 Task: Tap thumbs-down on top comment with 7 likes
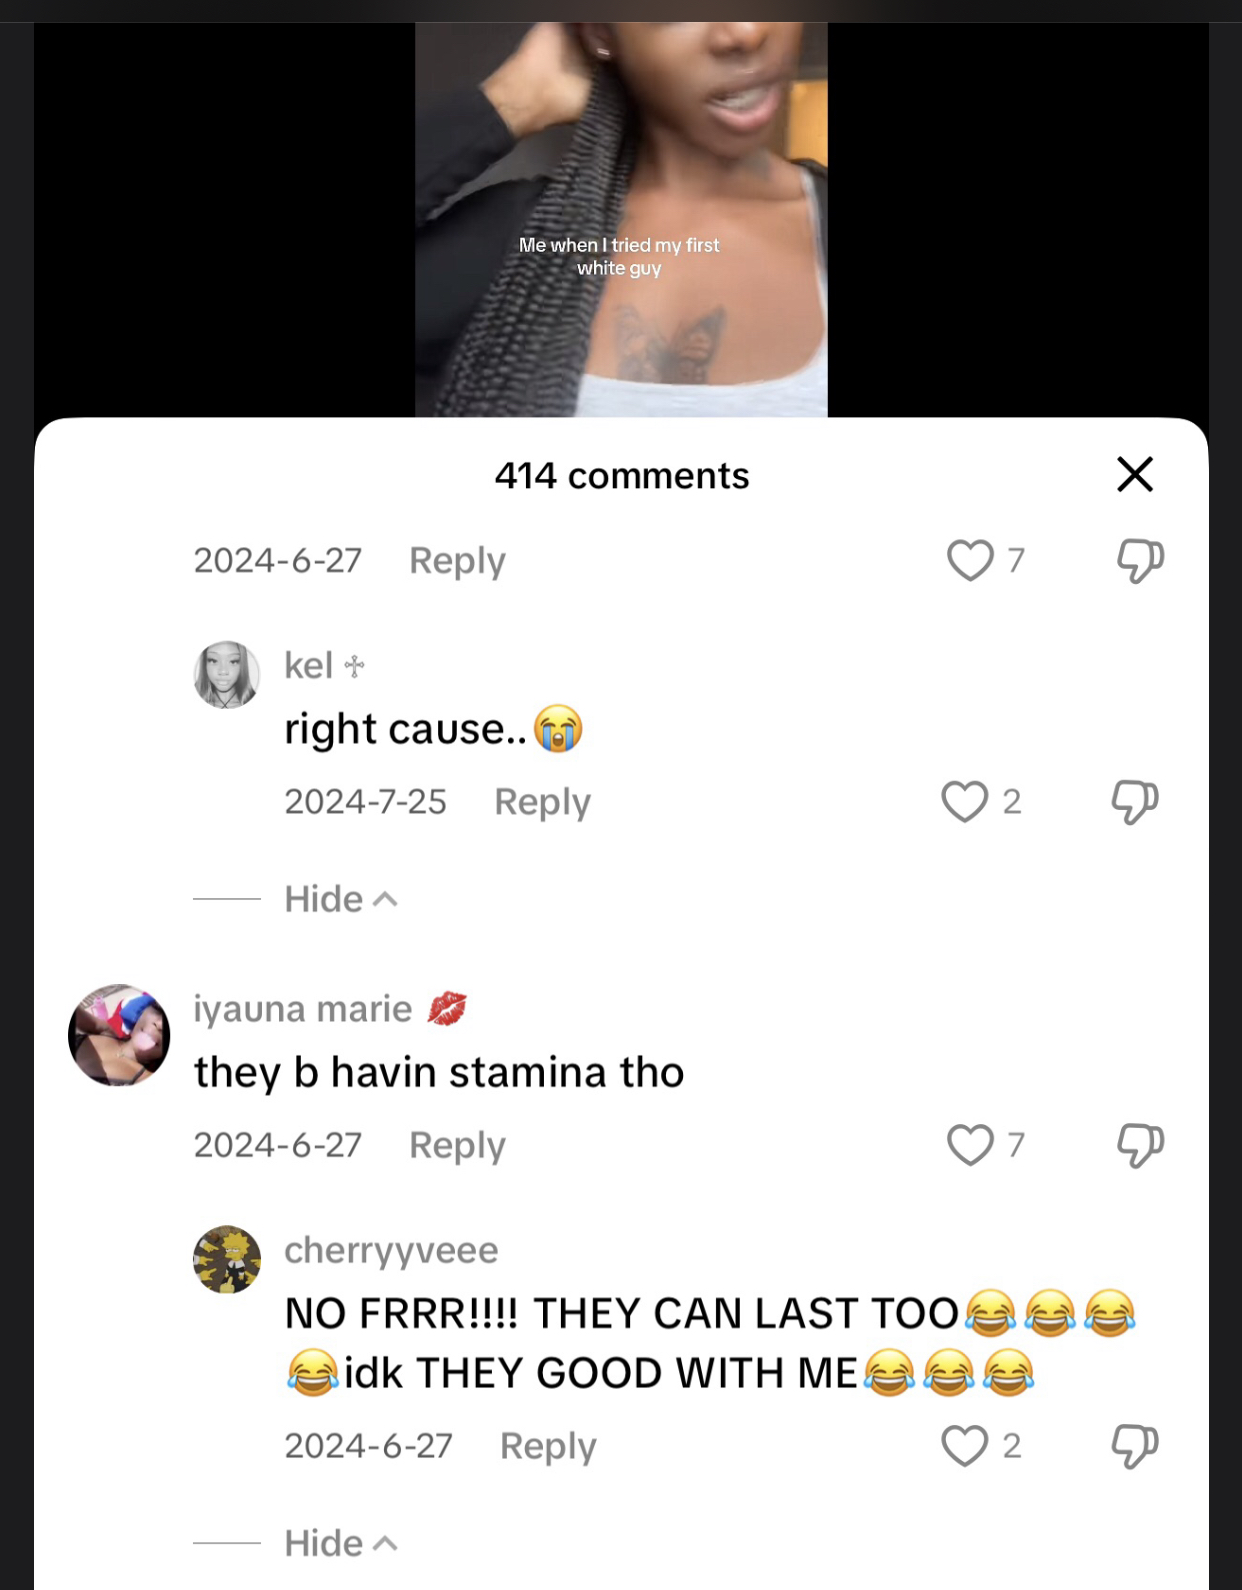click(x=1141, y=561)
